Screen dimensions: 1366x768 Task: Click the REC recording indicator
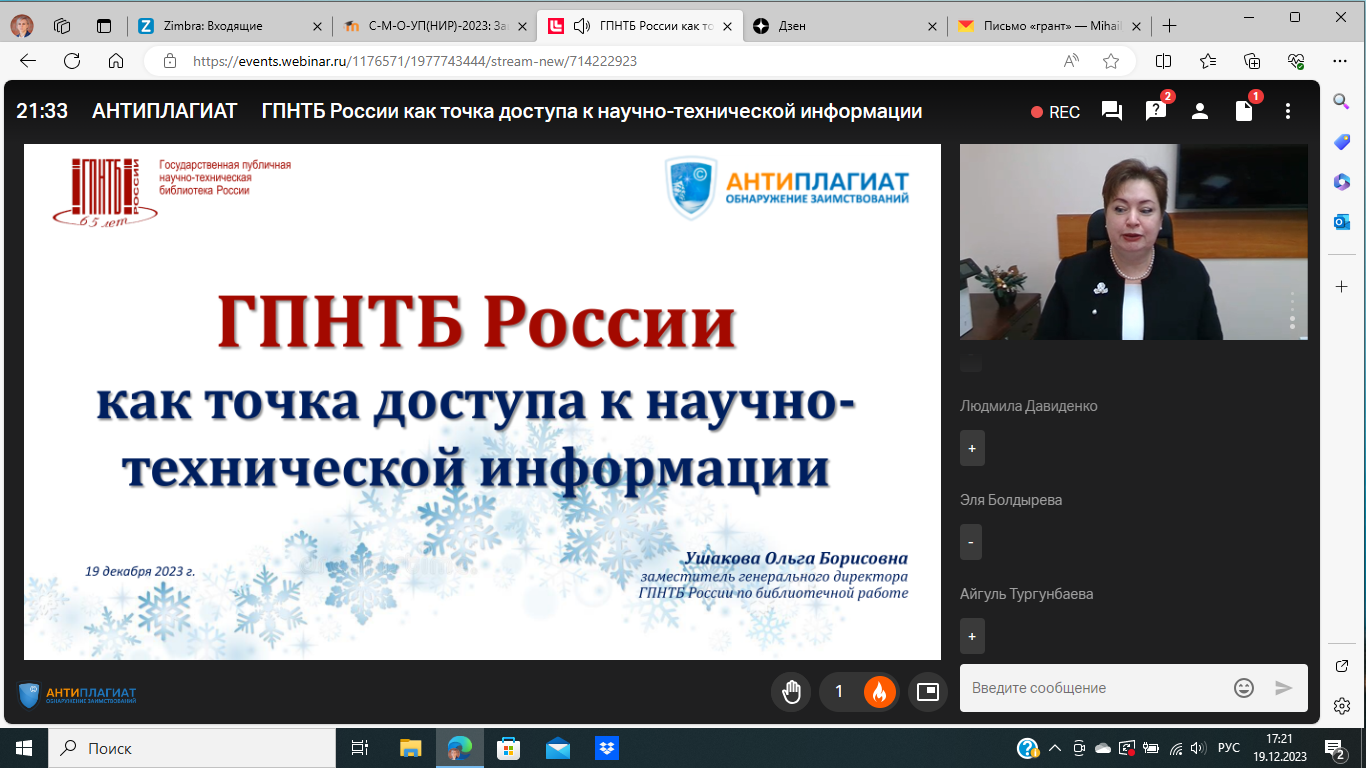pos(1056,112)
